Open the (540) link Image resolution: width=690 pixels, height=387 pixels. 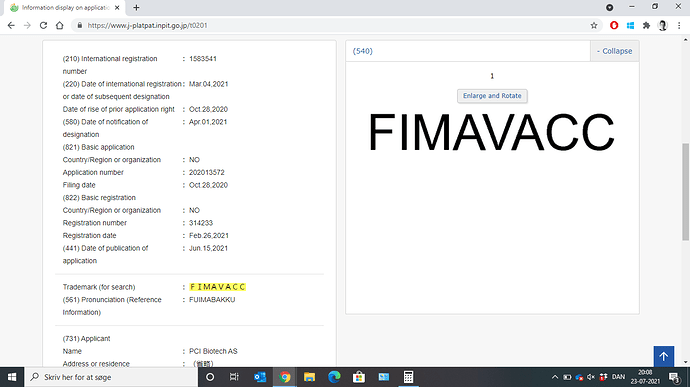click(363, 51)
